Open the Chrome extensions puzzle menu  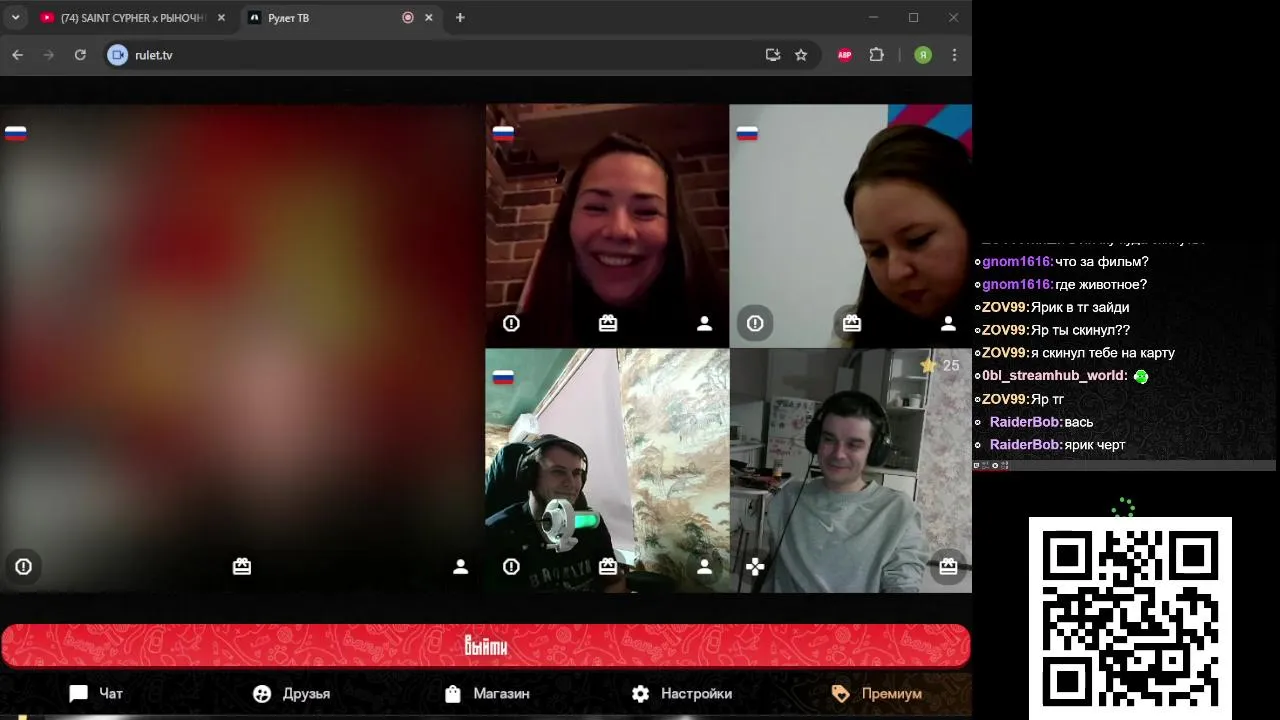click(x=877, y=55)
